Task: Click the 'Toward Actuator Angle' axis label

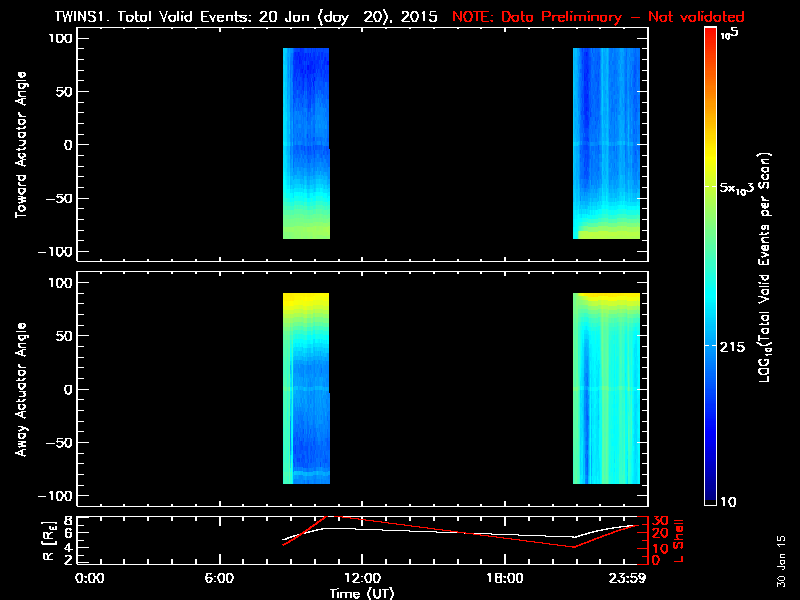Action: pyautogui.click(x=21, y=145)
